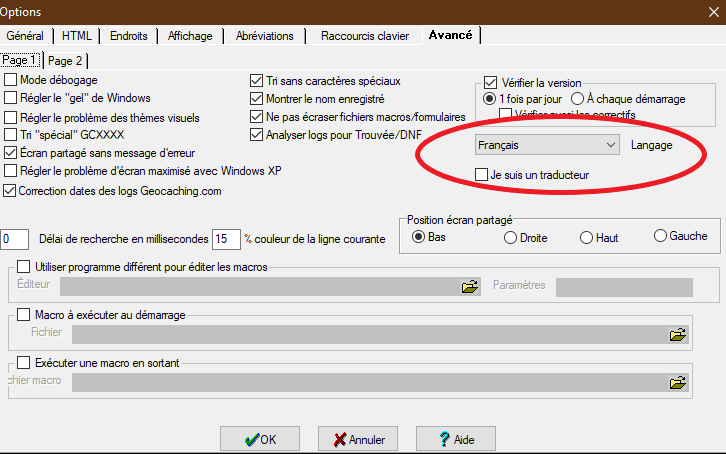
Task: Set split screen position to Gauche
Action: 660,236
